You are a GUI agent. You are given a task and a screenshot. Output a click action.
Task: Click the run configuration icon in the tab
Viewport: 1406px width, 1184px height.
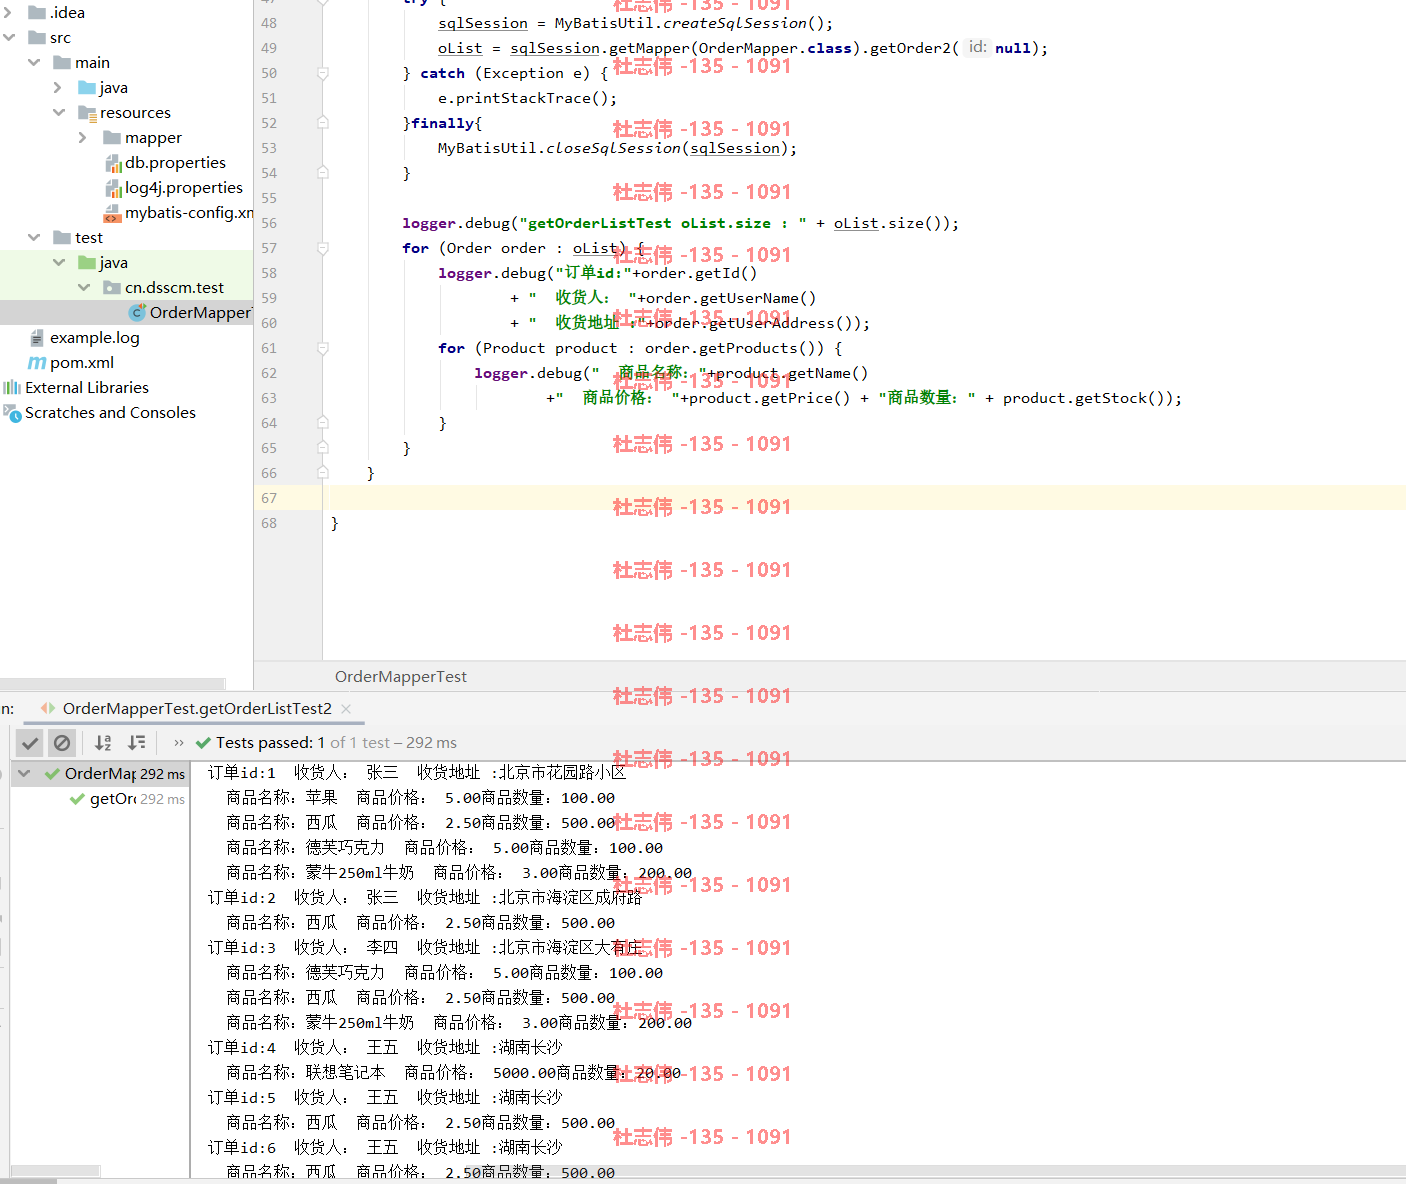(47, 708)
